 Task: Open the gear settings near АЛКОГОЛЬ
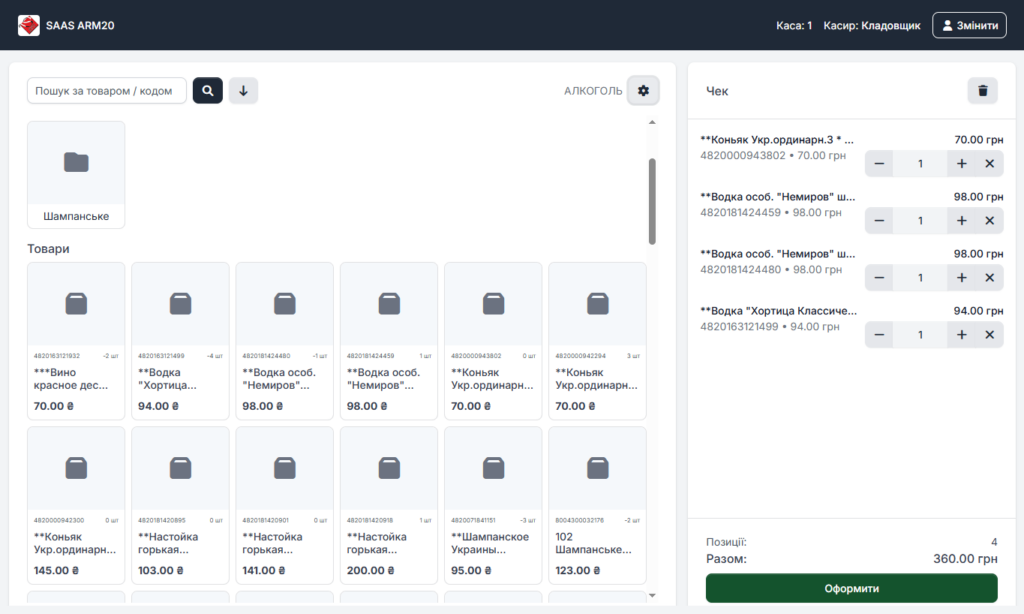[643, 91]
